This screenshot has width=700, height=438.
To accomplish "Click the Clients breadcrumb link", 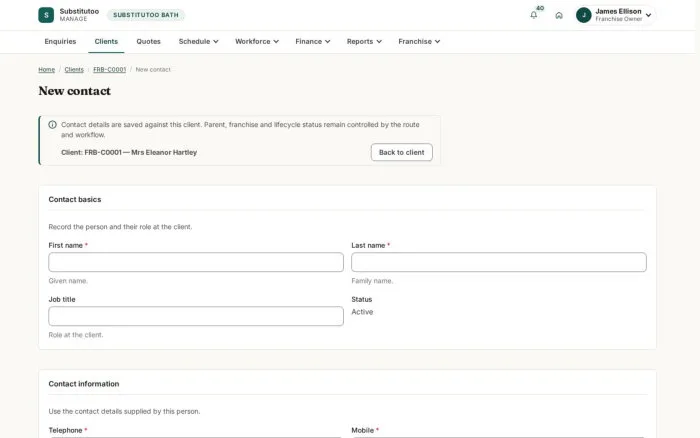I will 74,70.
